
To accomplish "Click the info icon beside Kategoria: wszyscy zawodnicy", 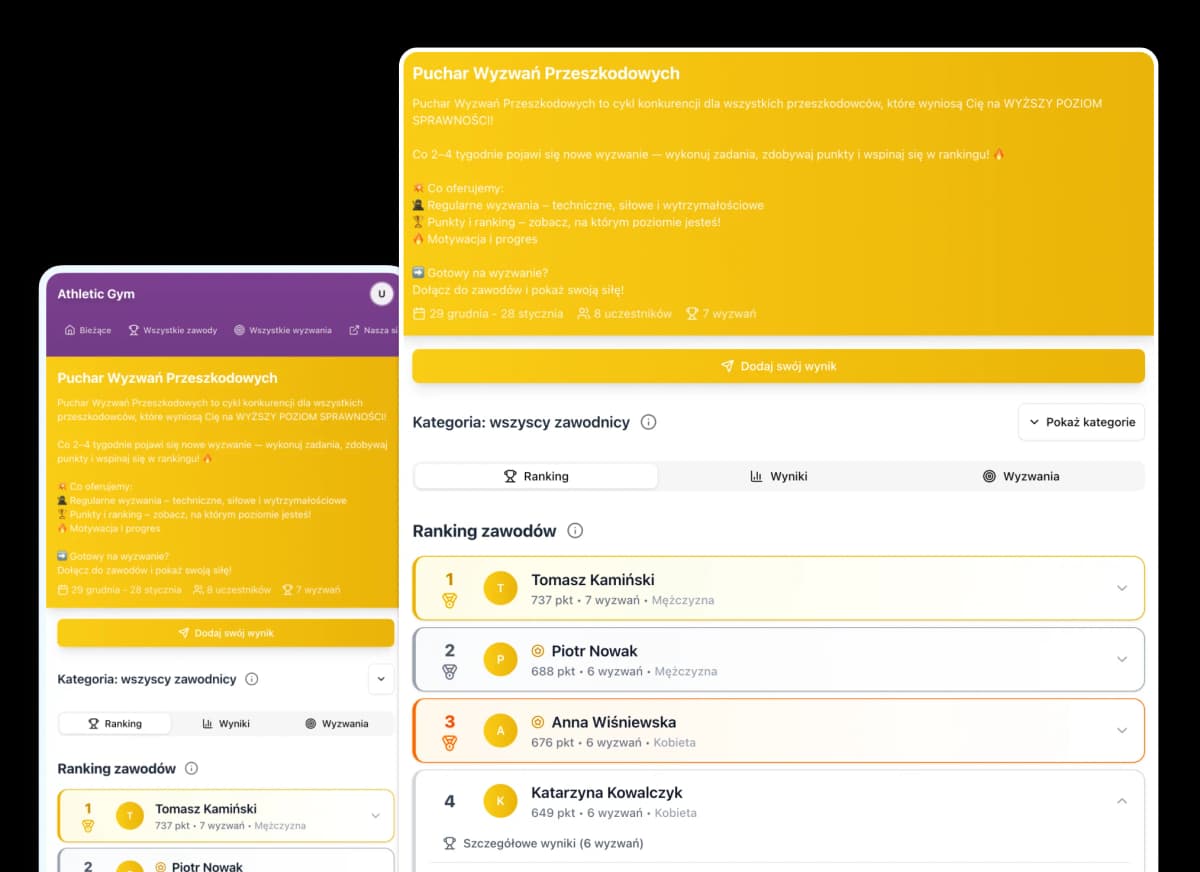I will (648, 422).
